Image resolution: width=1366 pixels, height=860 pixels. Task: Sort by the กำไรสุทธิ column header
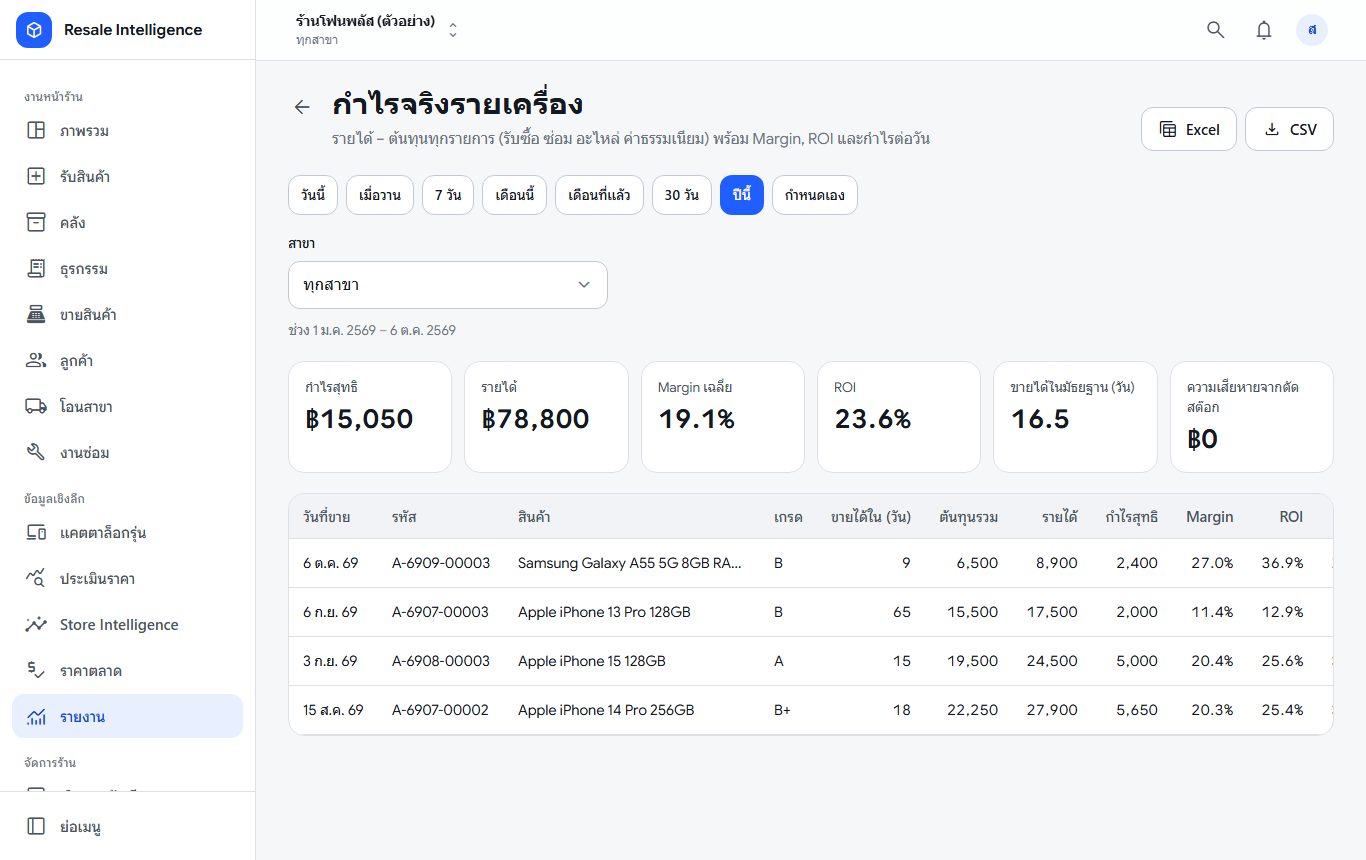point(1132,517)
